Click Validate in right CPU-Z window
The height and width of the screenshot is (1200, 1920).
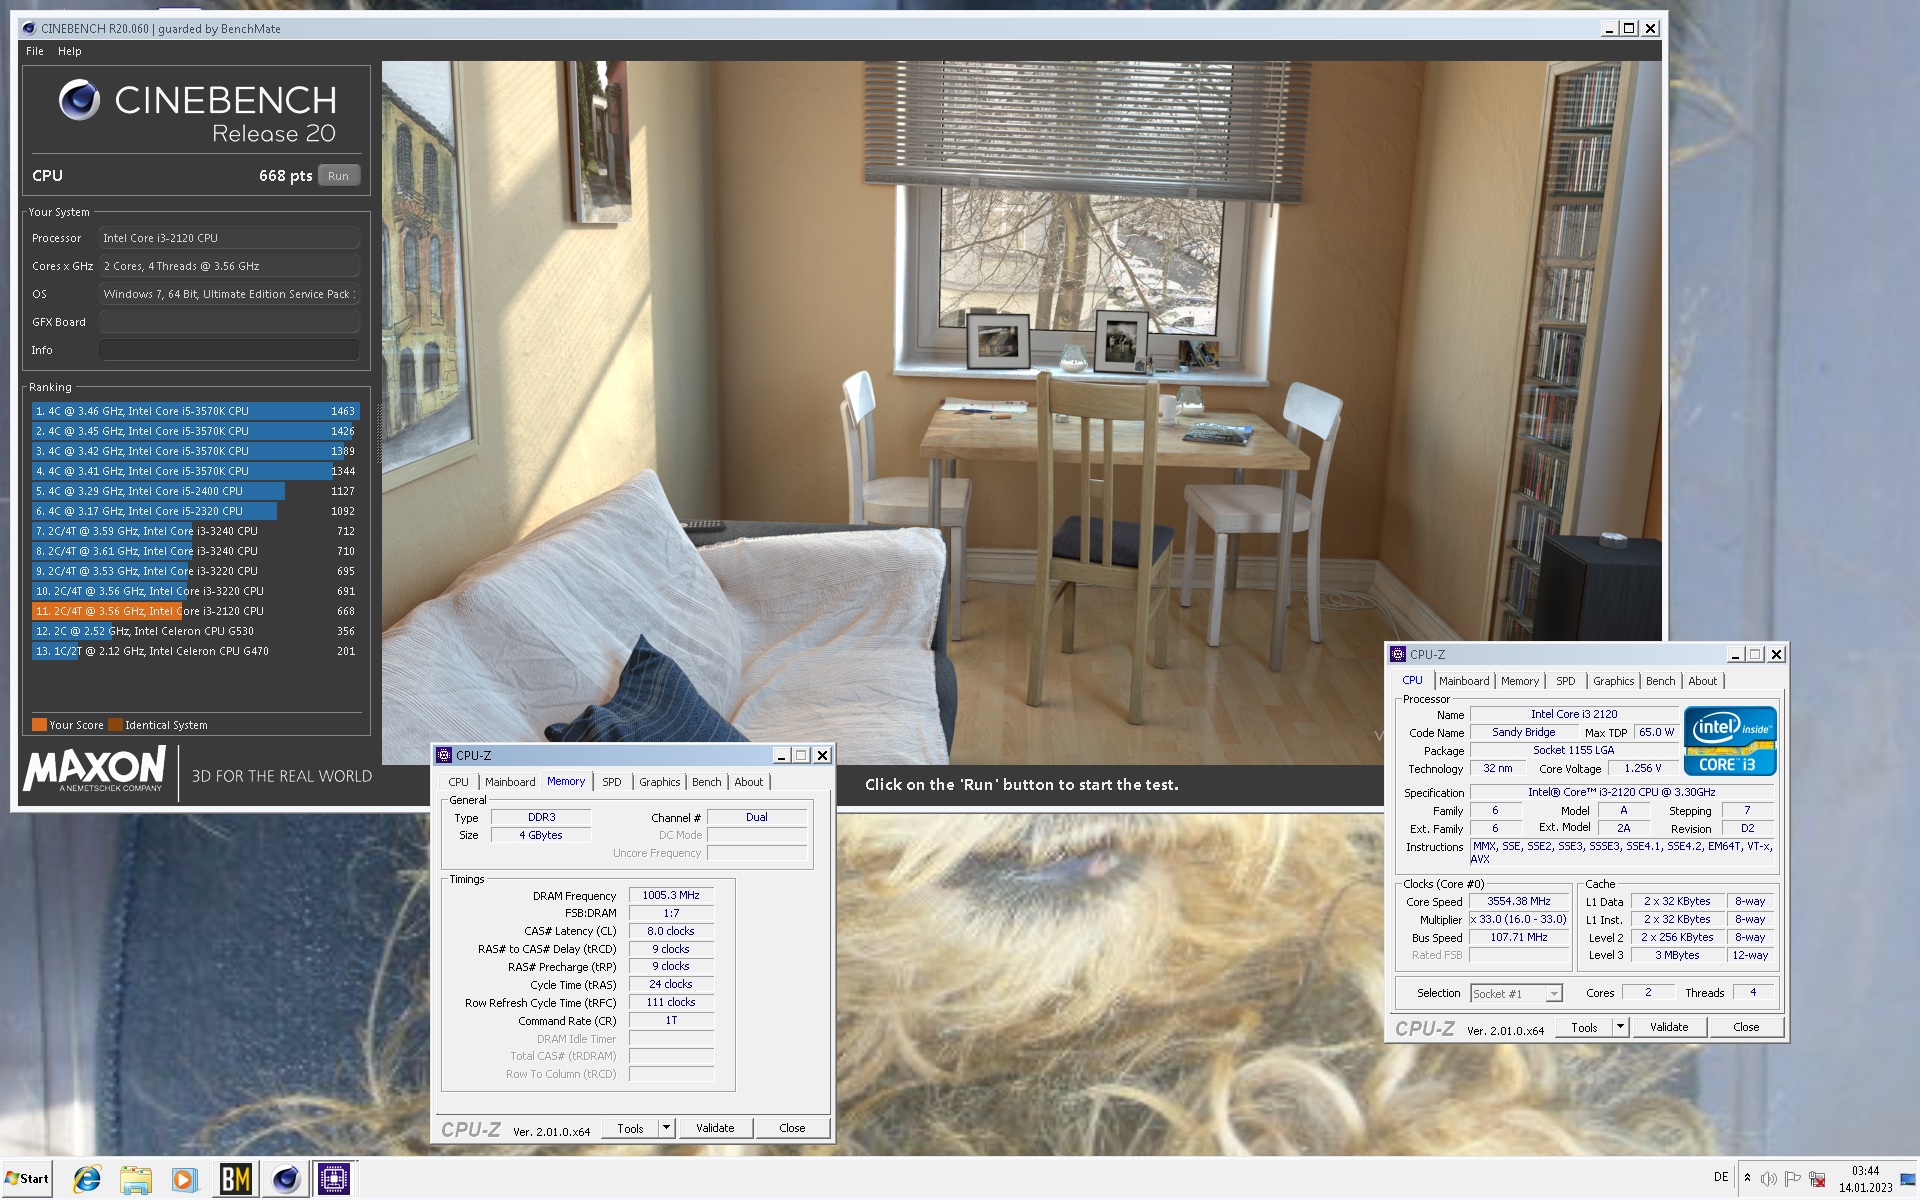click(x=1669, y=1027)
